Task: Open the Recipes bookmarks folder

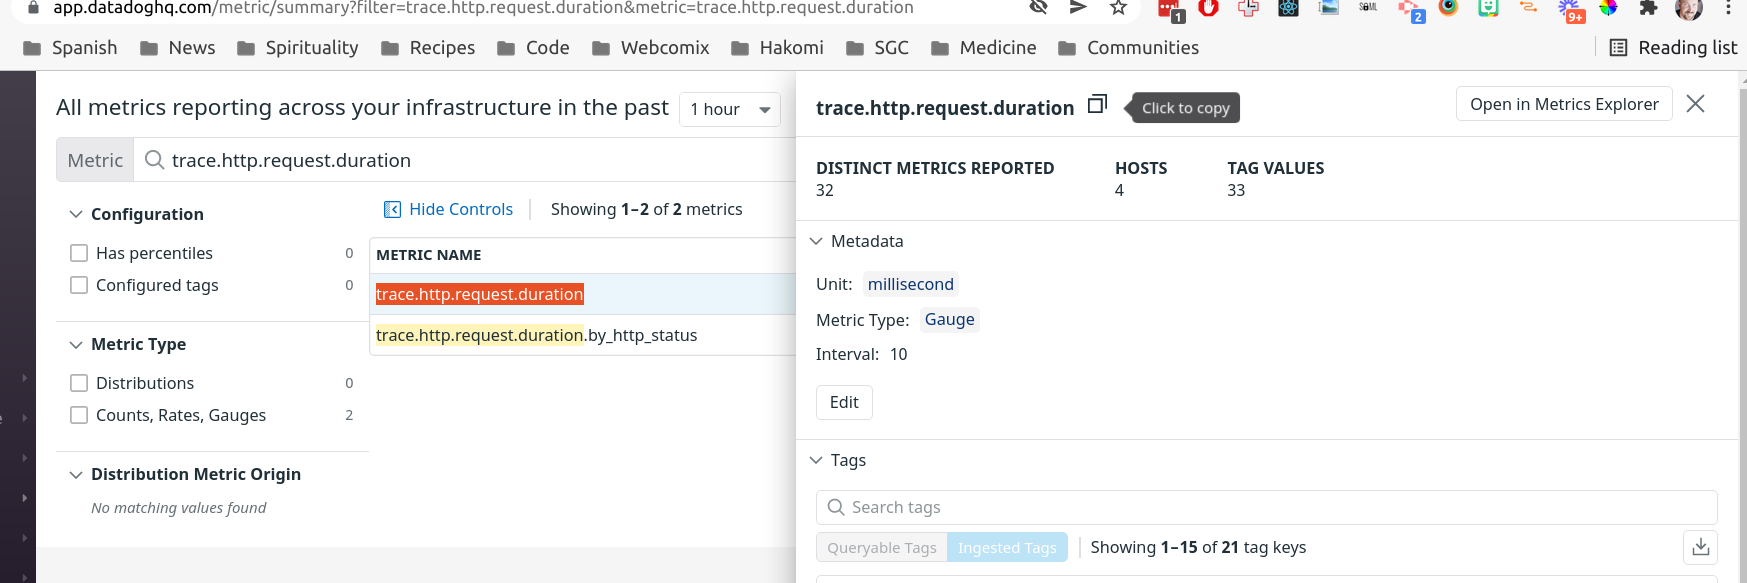Action: click(x=428, y=48)
